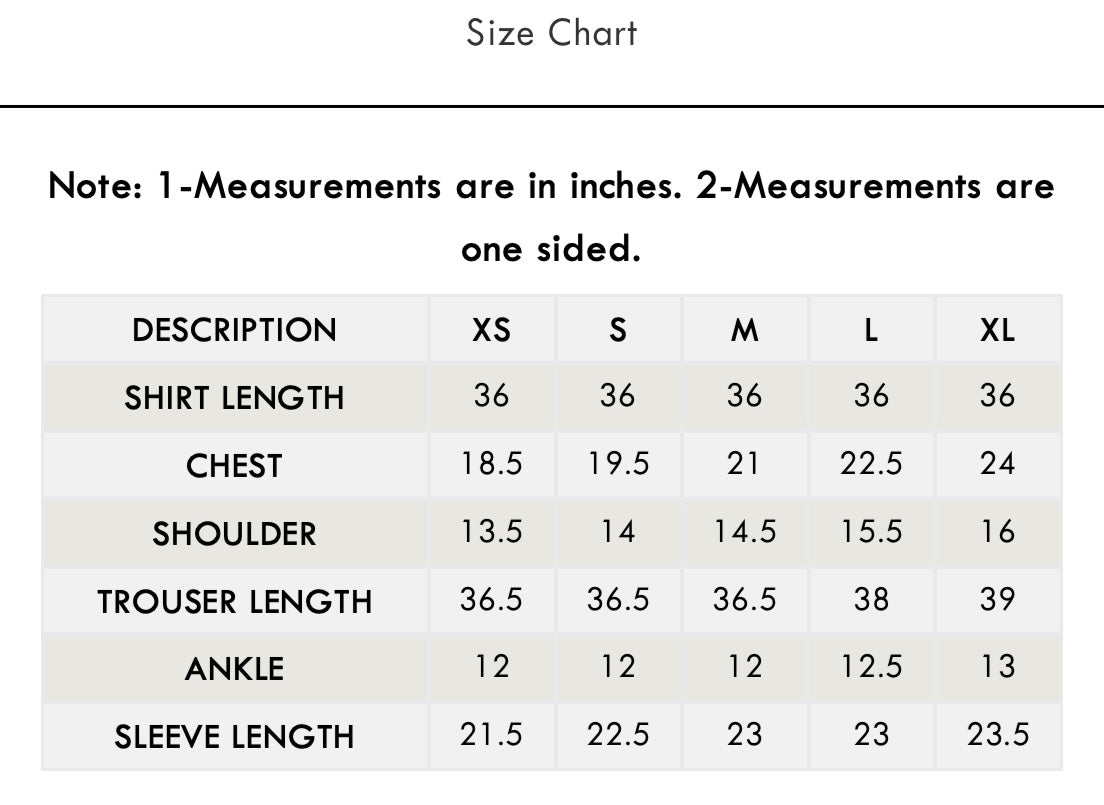Select the ANKLE row label

234,668
